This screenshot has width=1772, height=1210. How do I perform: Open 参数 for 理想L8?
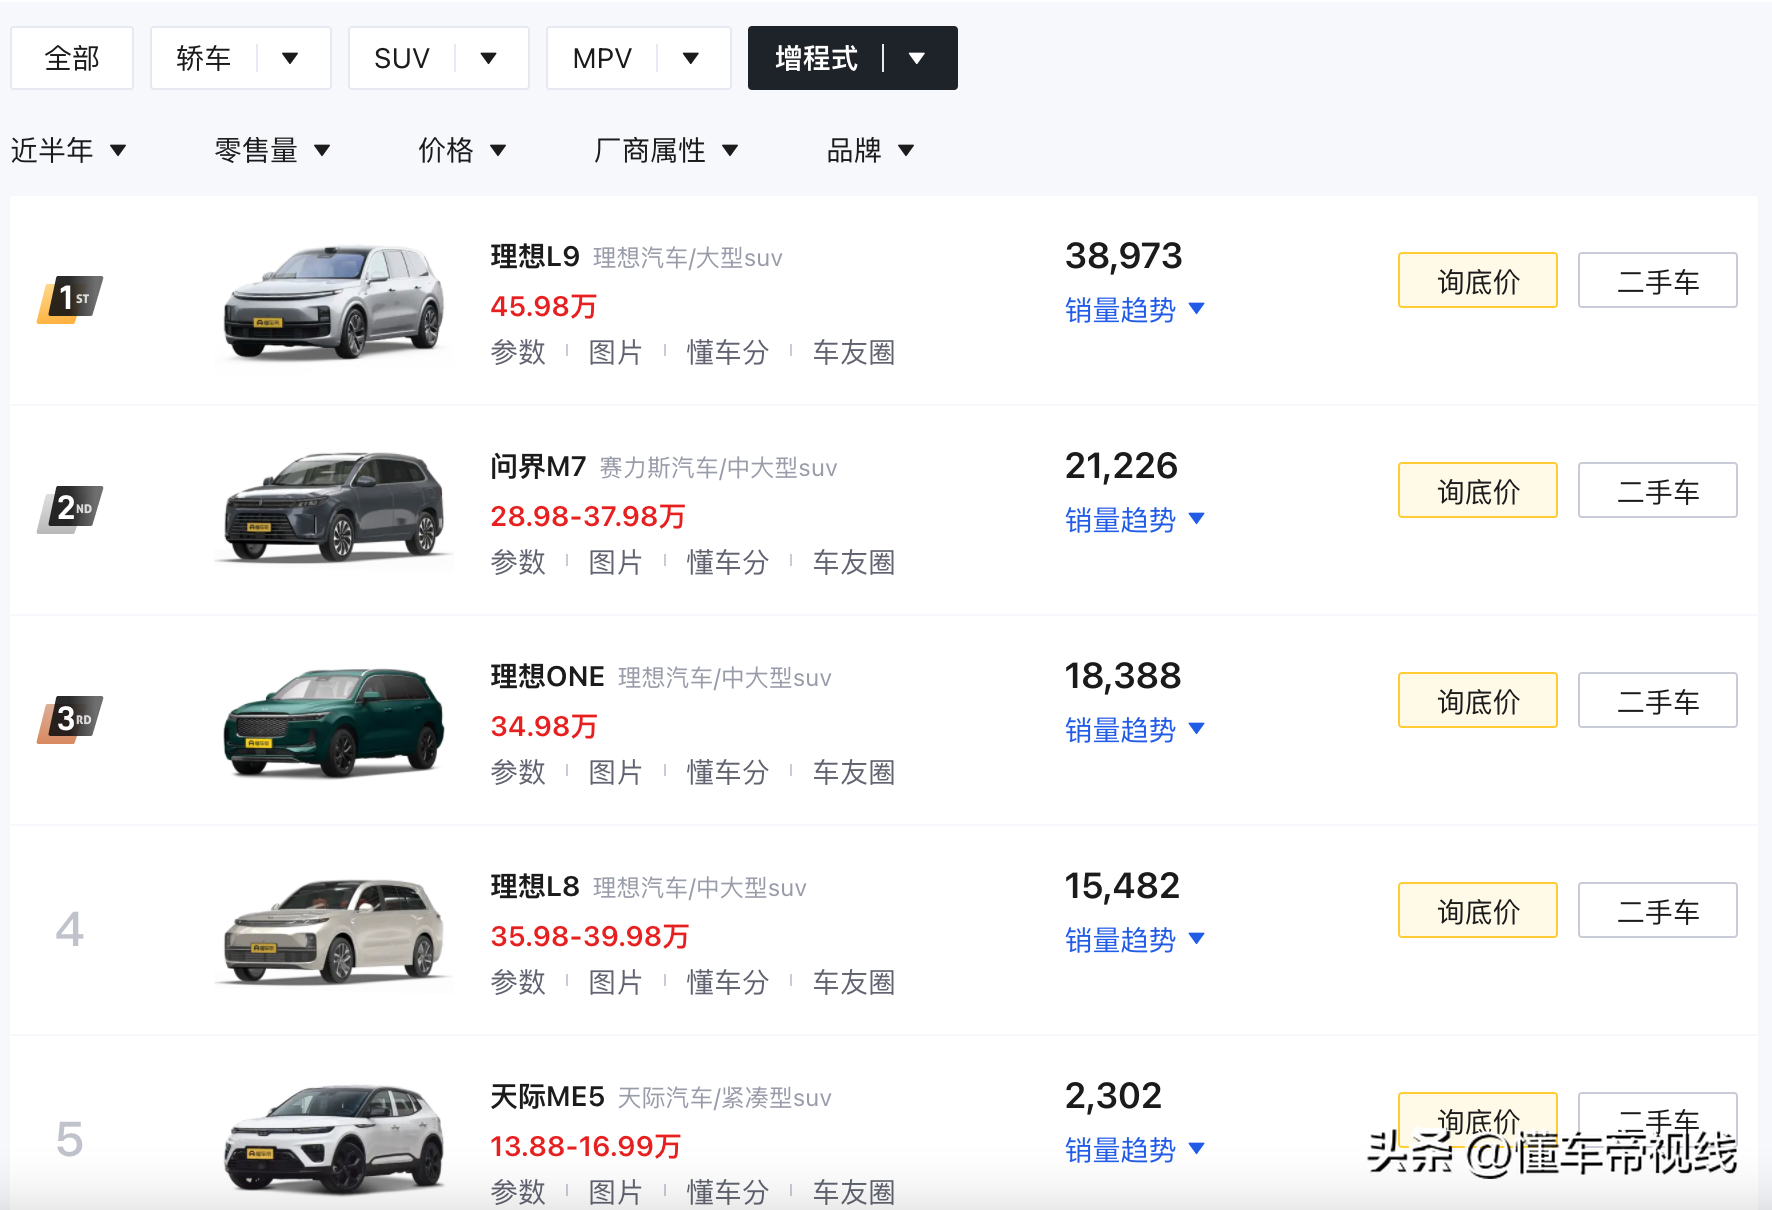coord(518,982)
